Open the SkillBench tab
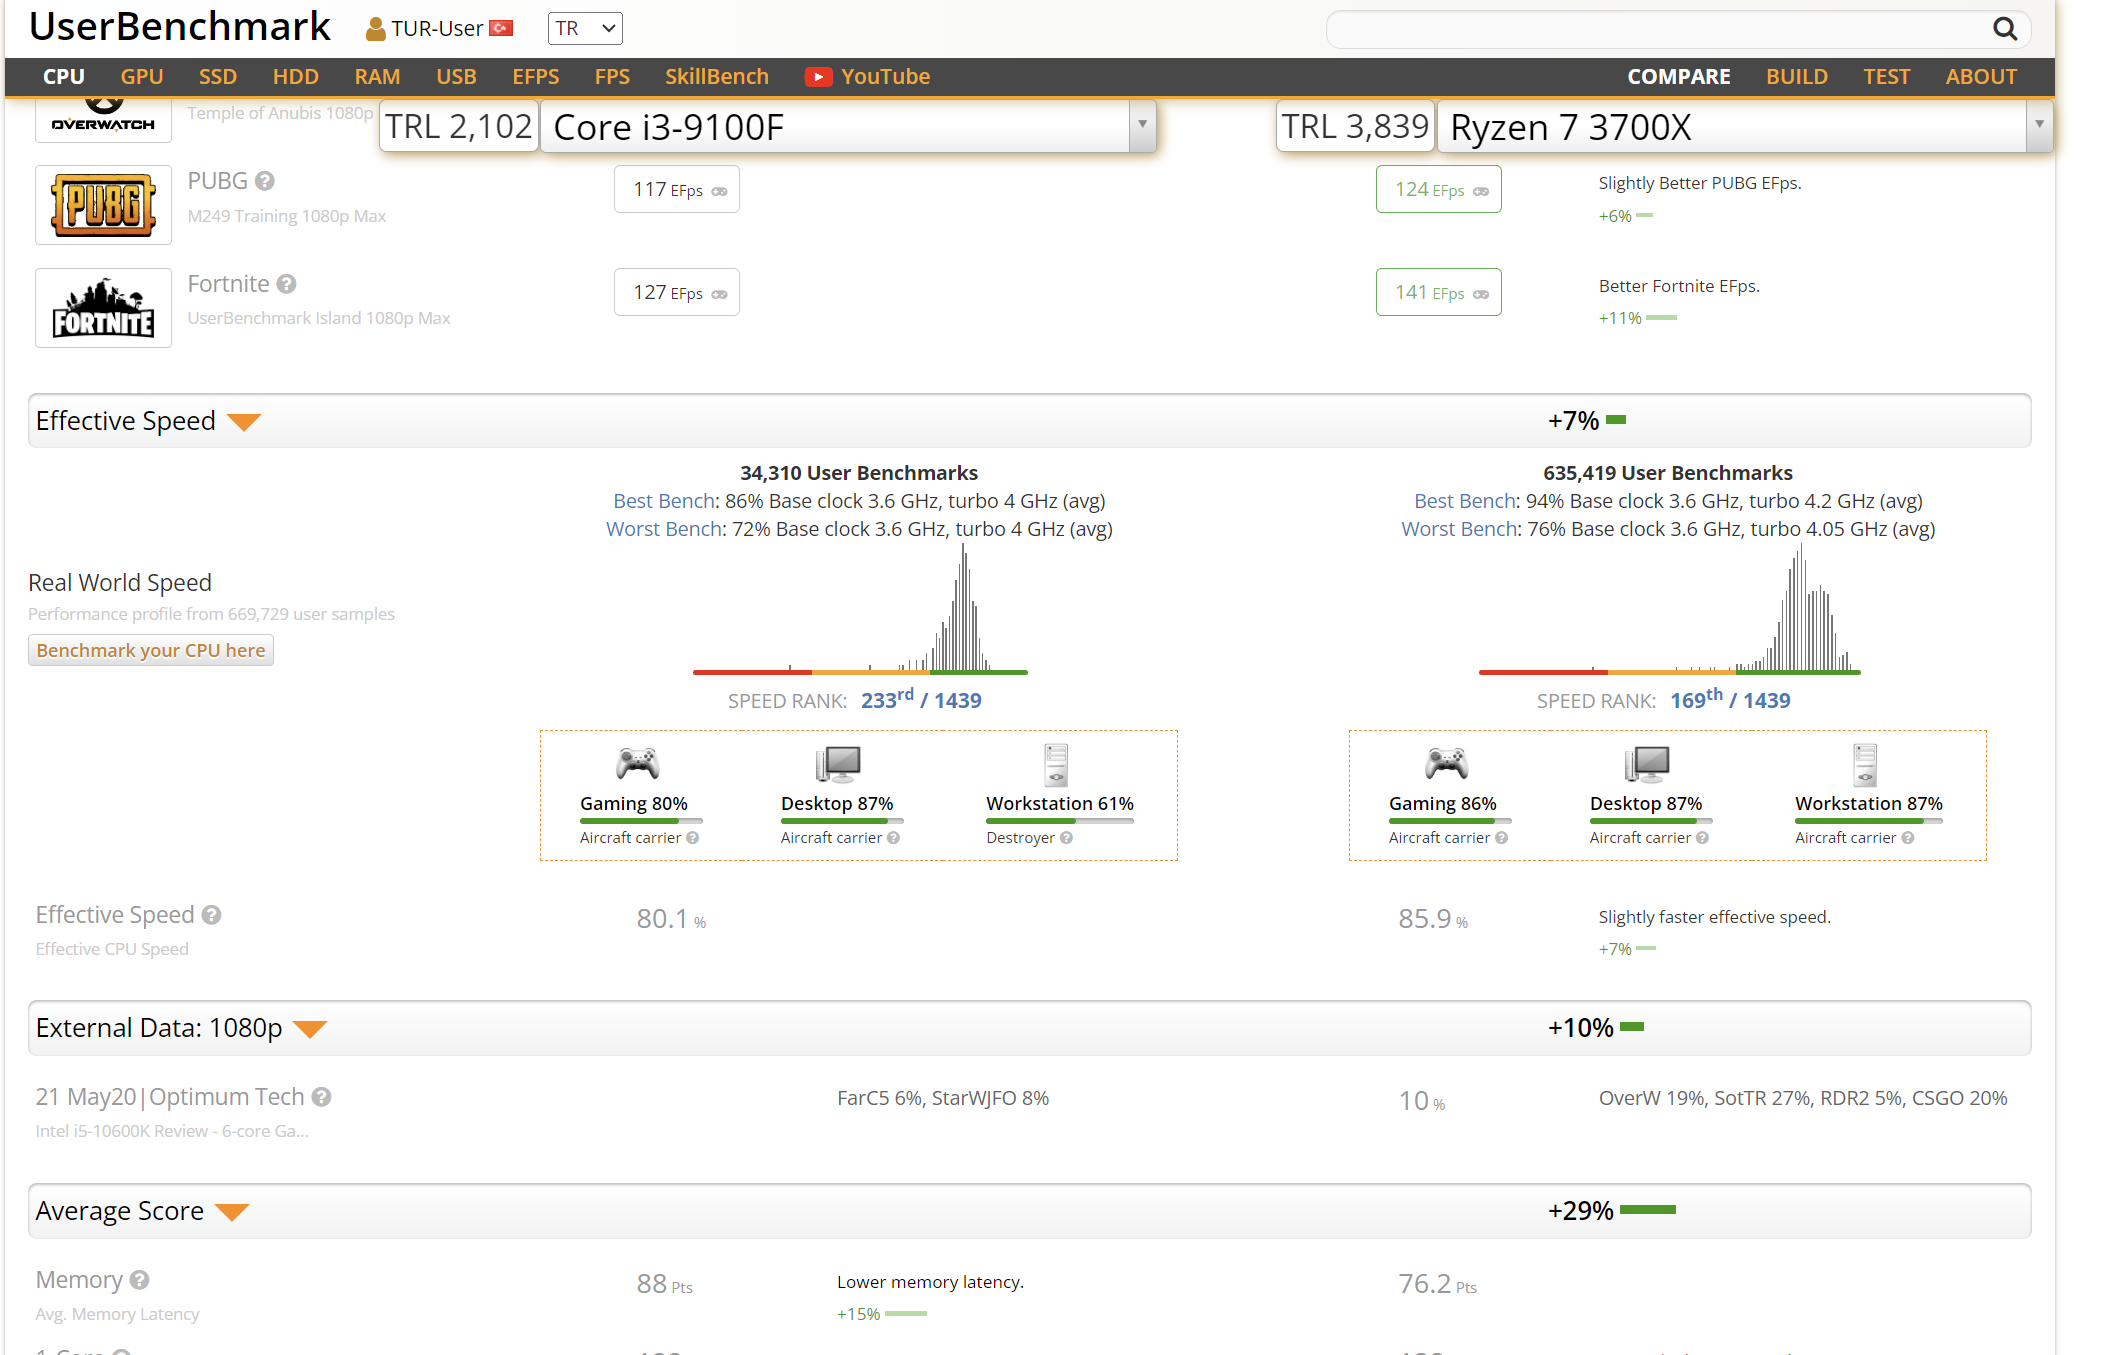 pyautogui.click(x=717, y=77)
